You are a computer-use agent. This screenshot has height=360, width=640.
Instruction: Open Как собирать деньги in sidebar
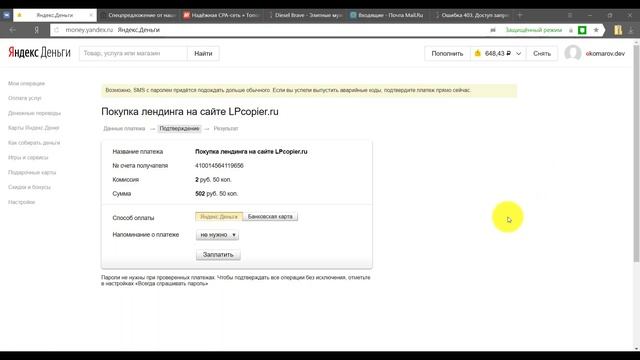34,143
